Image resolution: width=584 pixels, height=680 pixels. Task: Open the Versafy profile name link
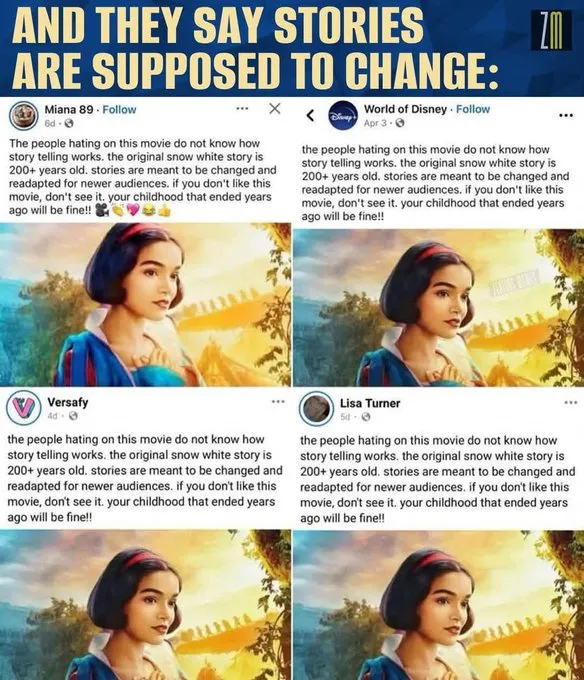[68, 402]
